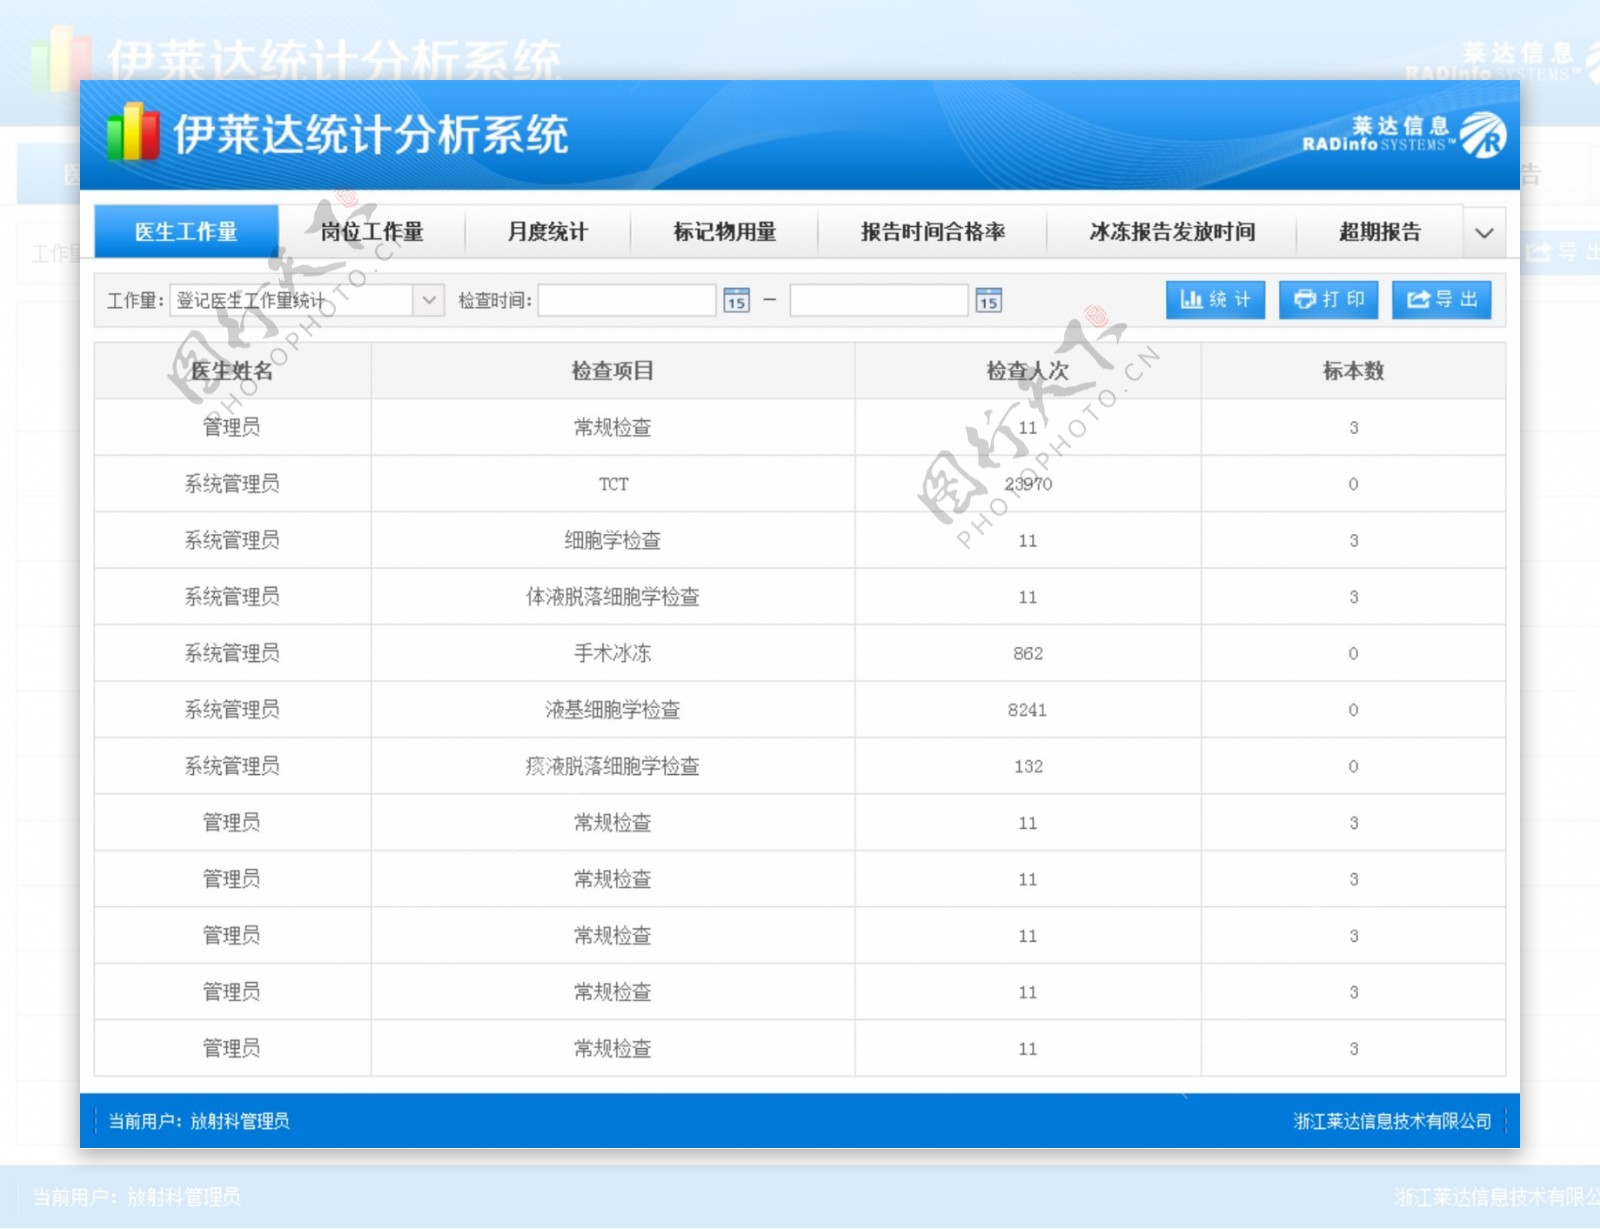Image resolution: width=1600 pixels, height=1229 pixels.
Task: Sort by 检查项目 column header
Action: [613, 371]
